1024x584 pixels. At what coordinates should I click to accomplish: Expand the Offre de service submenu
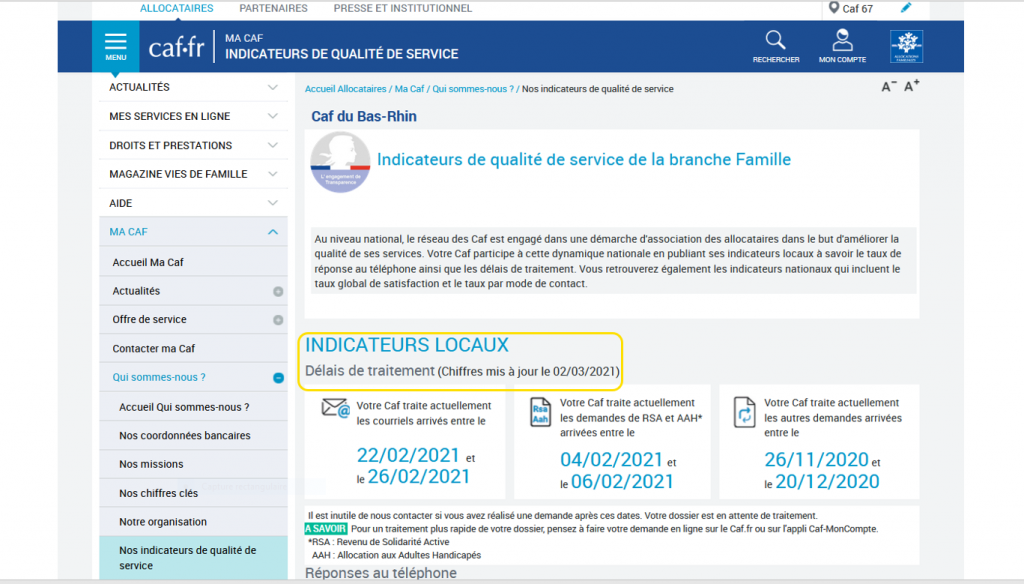[278, 320]
